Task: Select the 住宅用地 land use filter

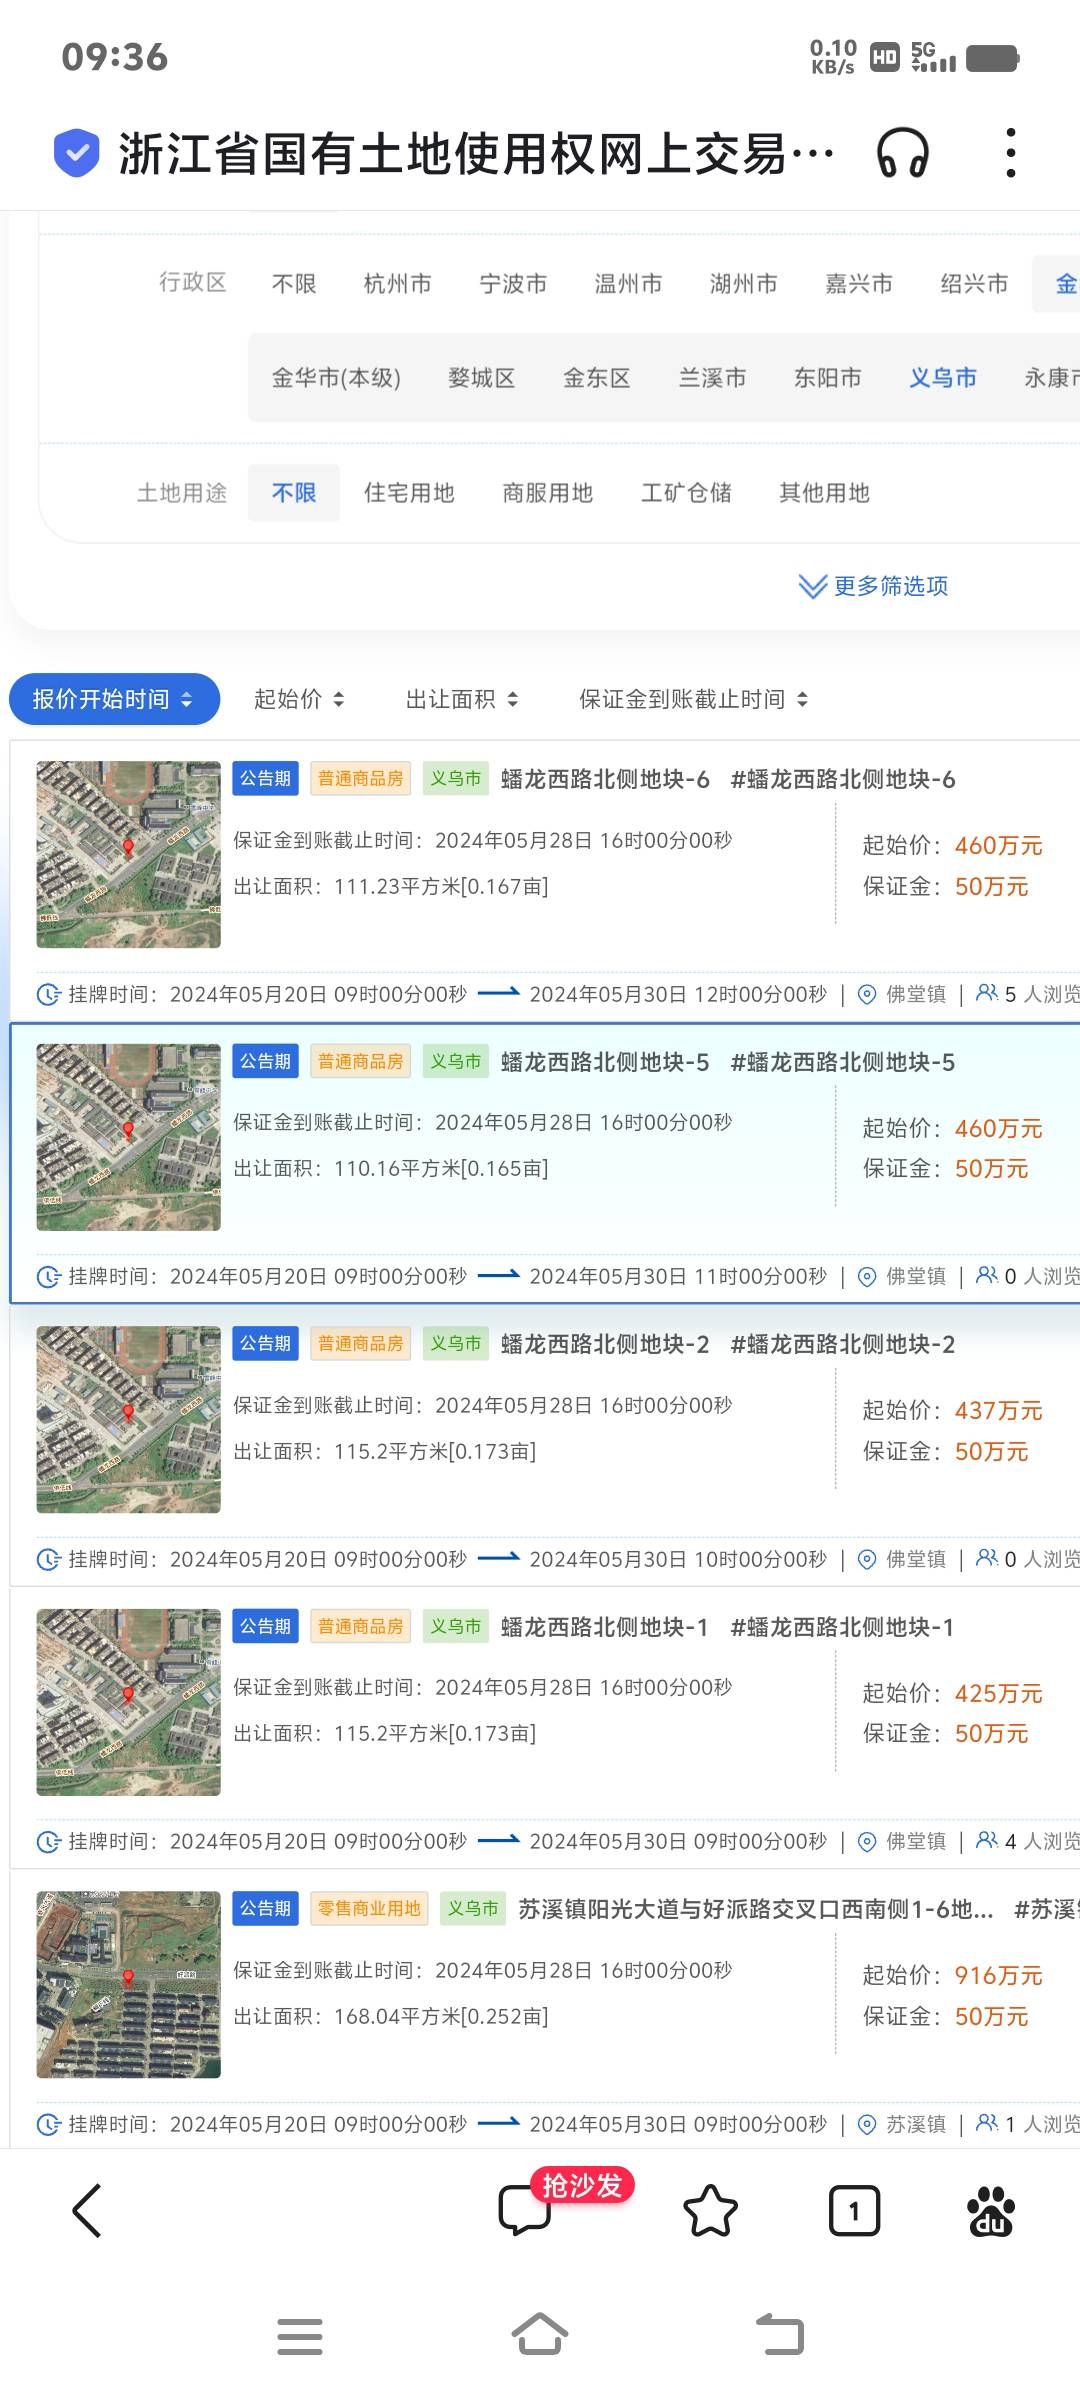Action: tap(409, 493)
